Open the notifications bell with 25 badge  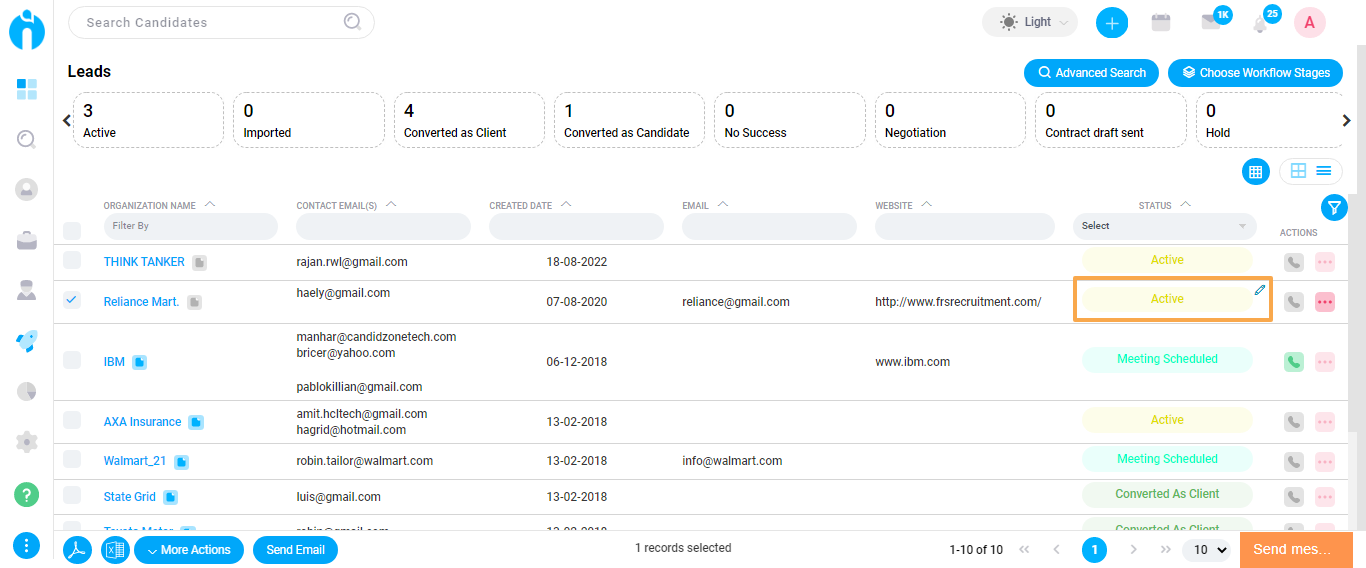[1260, 23]
